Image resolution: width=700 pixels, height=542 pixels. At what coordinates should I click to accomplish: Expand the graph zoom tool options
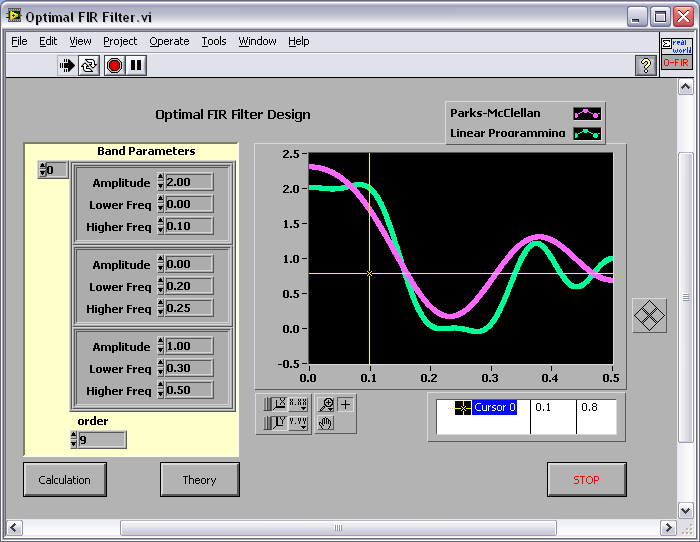click(326, 405)
